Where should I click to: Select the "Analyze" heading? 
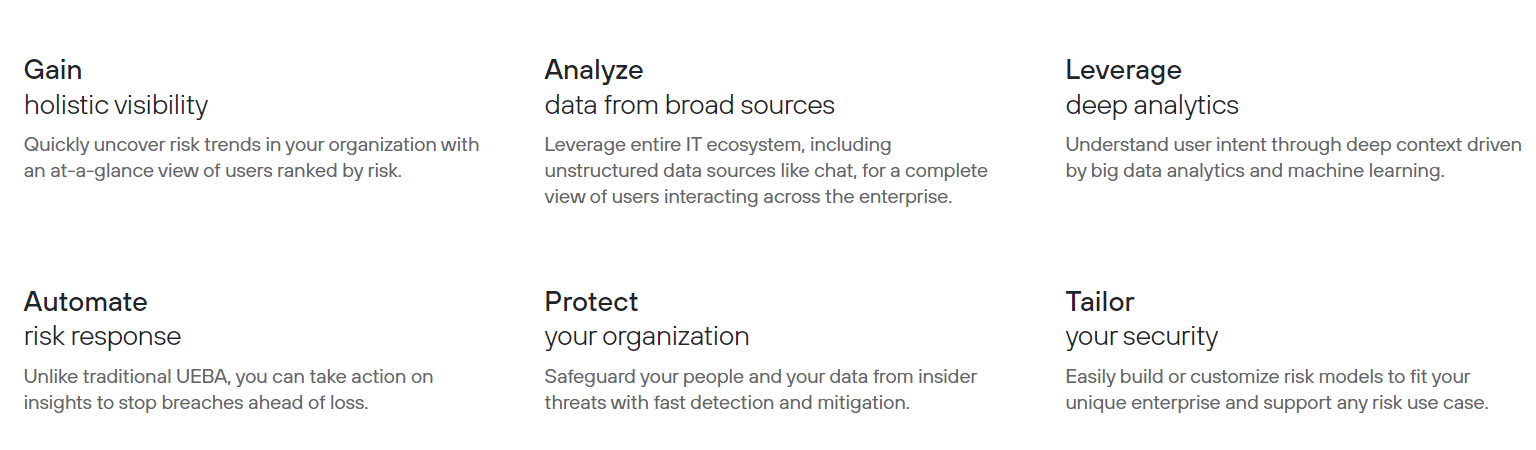(594, 70)
